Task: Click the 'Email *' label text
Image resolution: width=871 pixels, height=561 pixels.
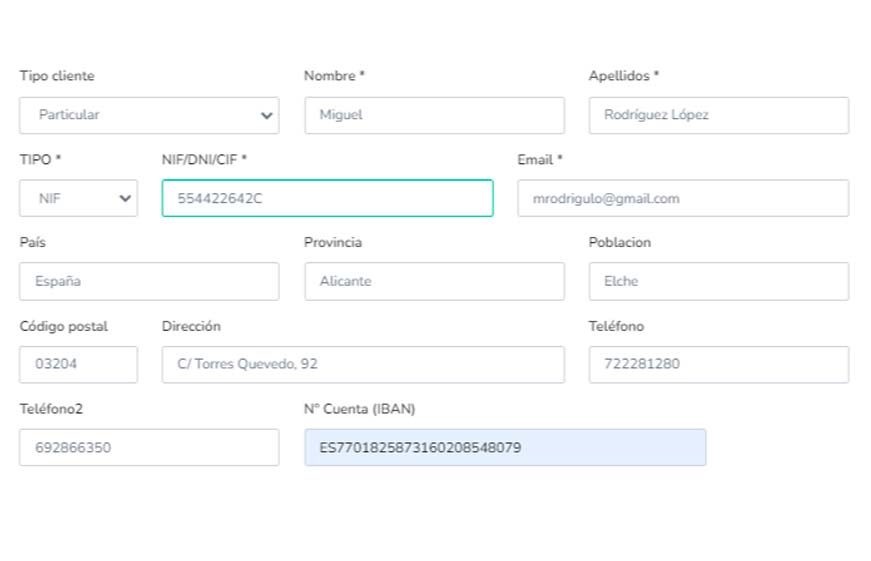Action: [x=539, y=160]
